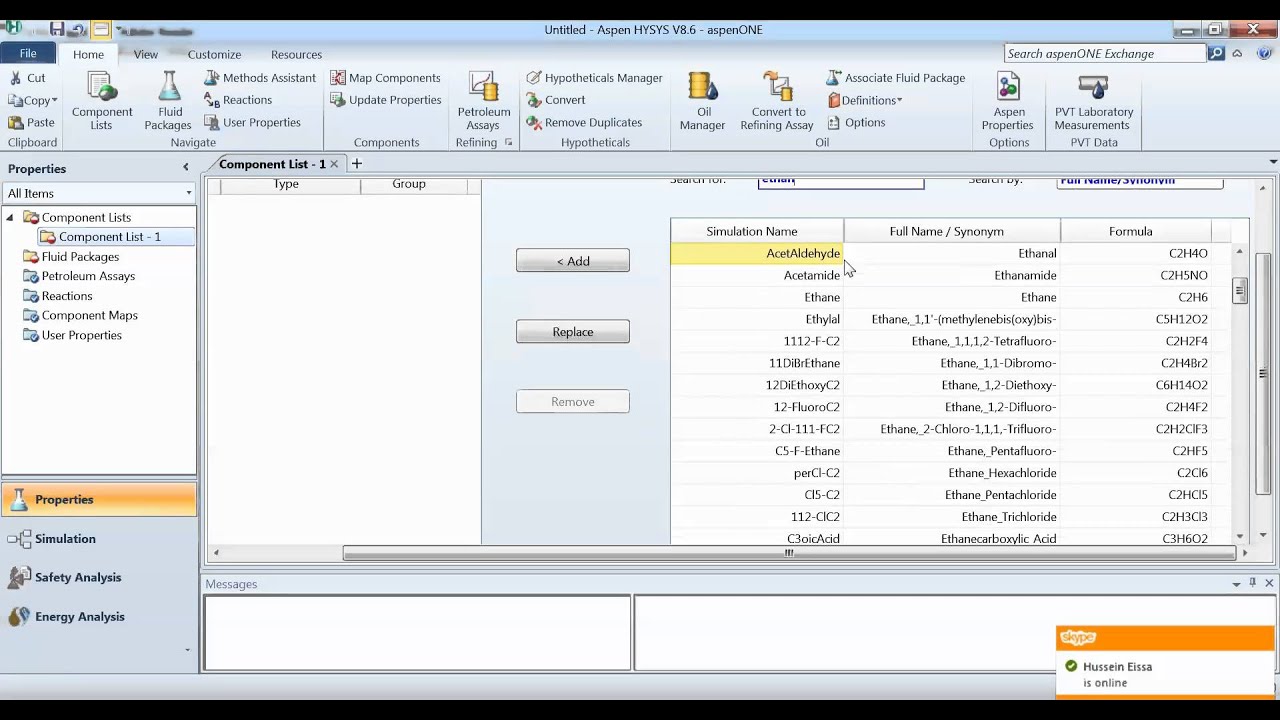Screen dimensions: 1280x720
Task: Open Component Maps in navigation tree
Action: click(89, 315)
